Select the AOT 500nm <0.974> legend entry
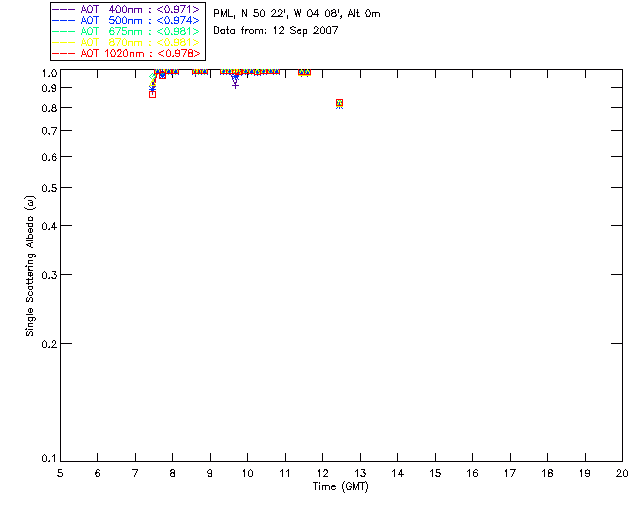The height and width of the screenshot is (512, 640). [x=126, y=20]
